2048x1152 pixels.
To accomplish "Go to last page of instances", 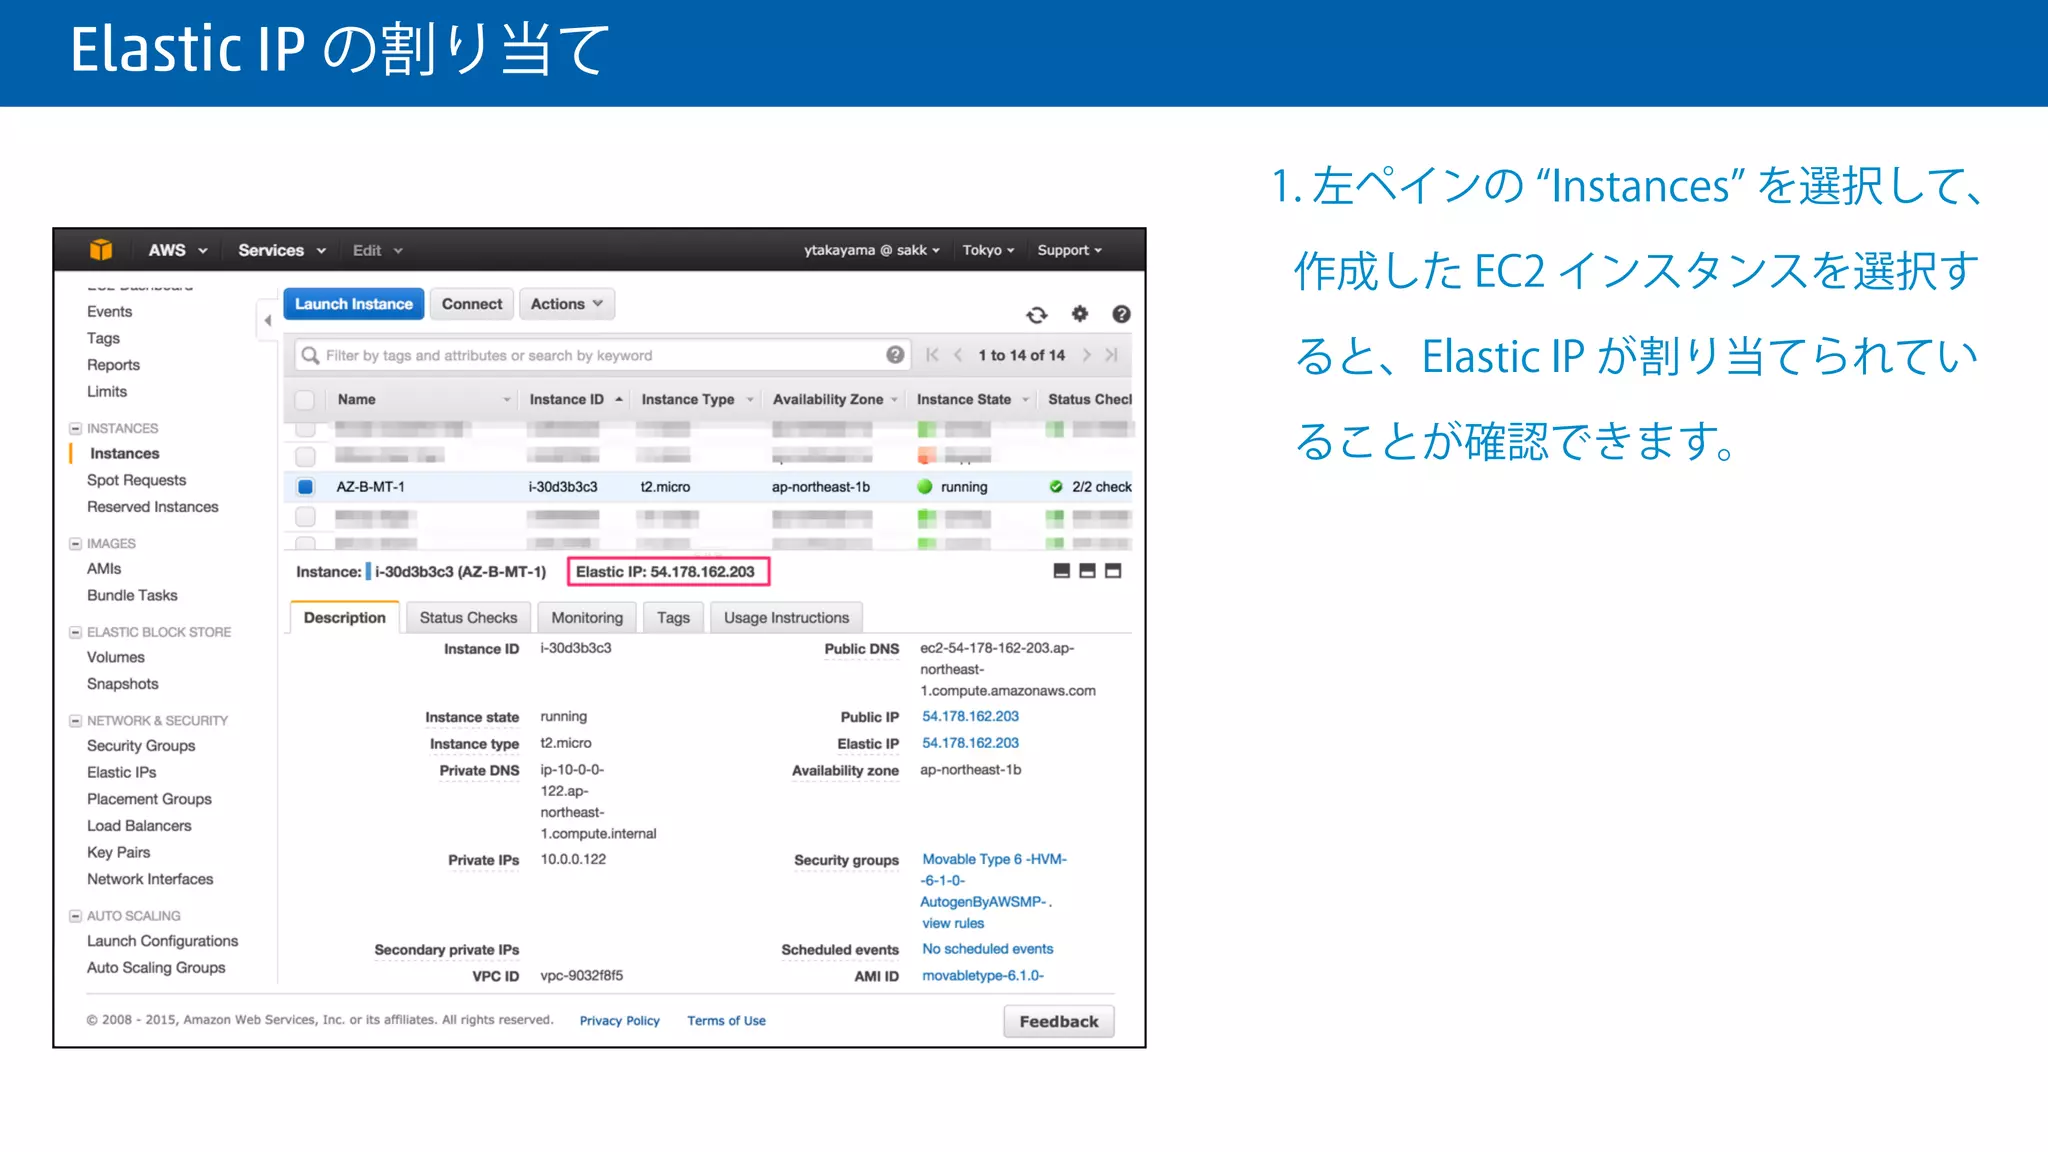I will click(x=1111, y=355).
